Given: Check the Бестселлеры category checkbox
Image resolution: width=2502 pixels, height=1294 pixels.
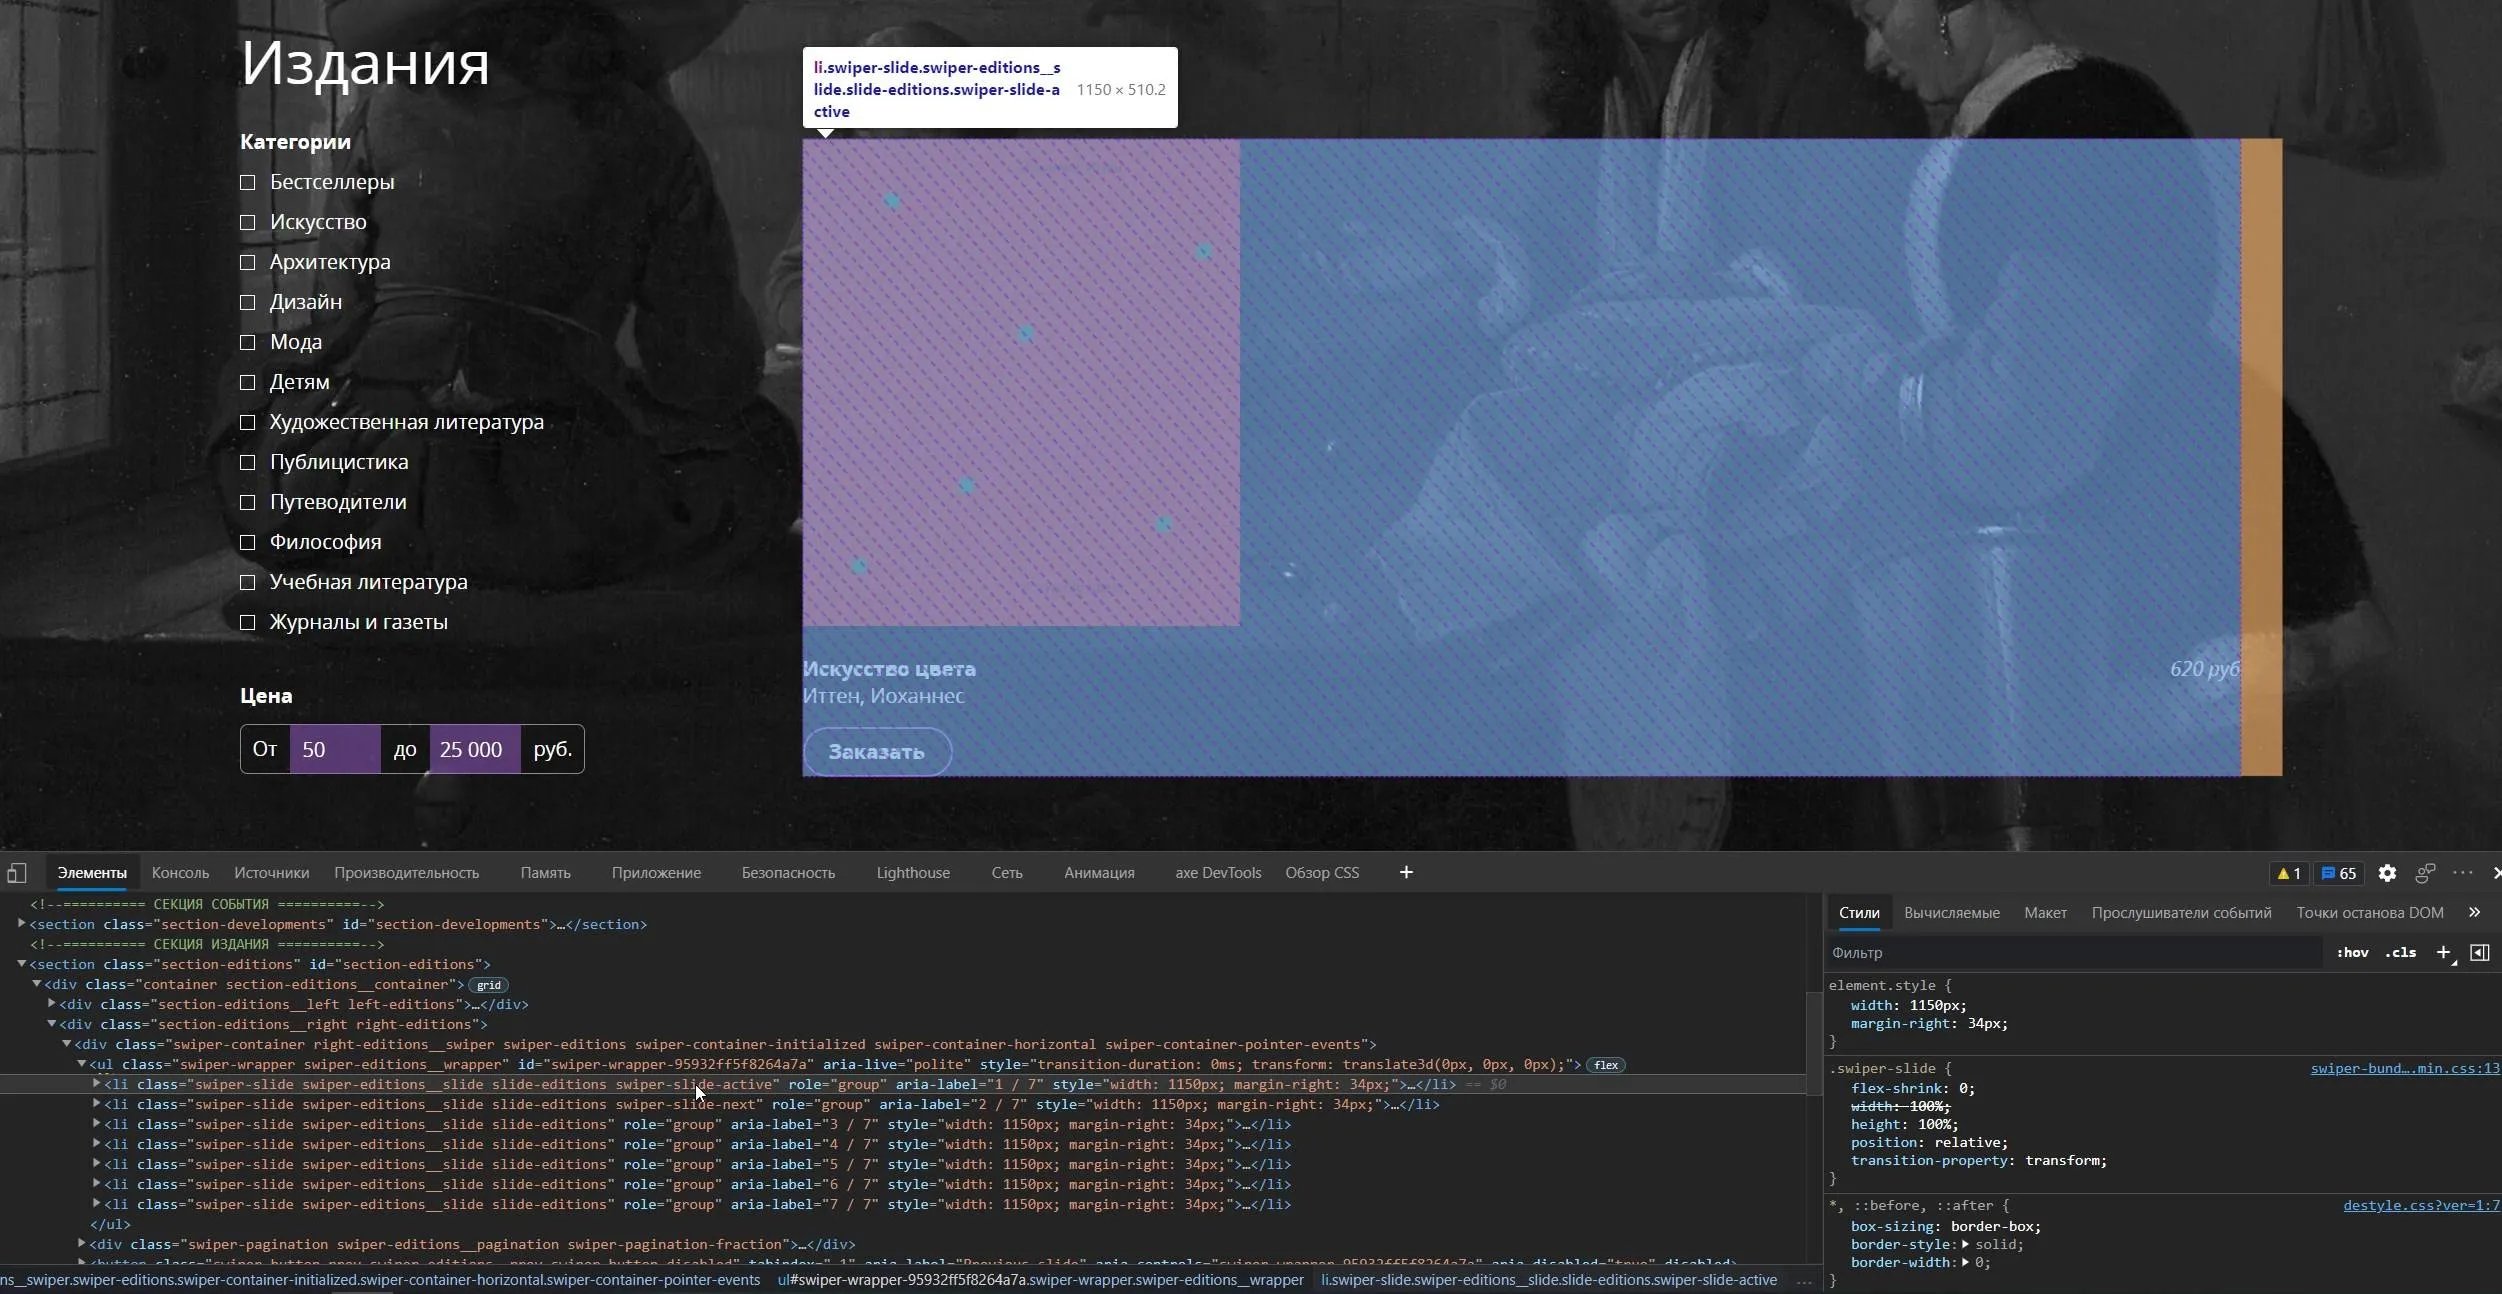Looking at the screenshot, I should [248, 182].
